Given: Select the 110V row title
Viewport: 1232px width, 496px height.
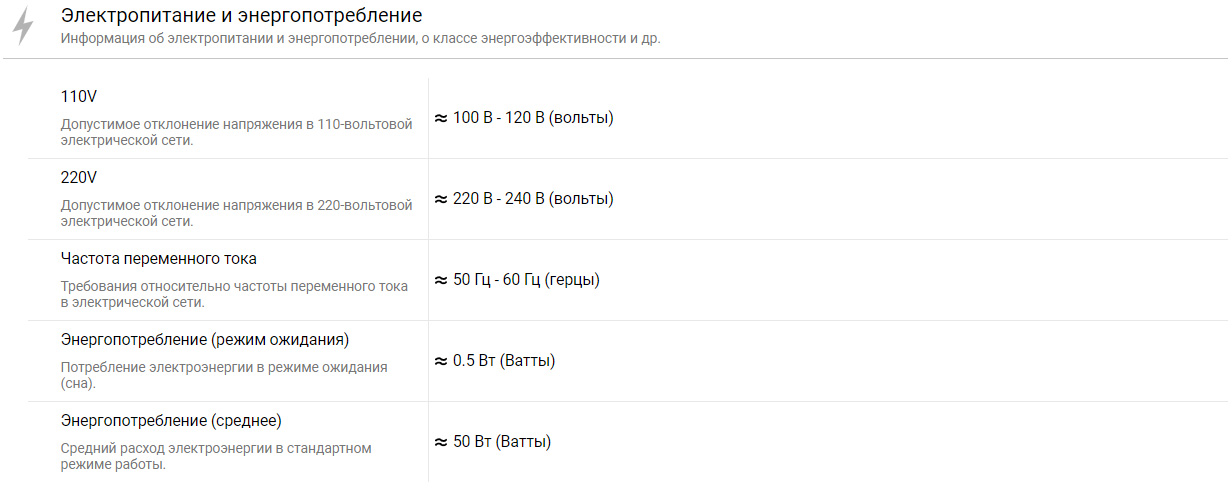Looking at the screenshot, I should 79,97.
